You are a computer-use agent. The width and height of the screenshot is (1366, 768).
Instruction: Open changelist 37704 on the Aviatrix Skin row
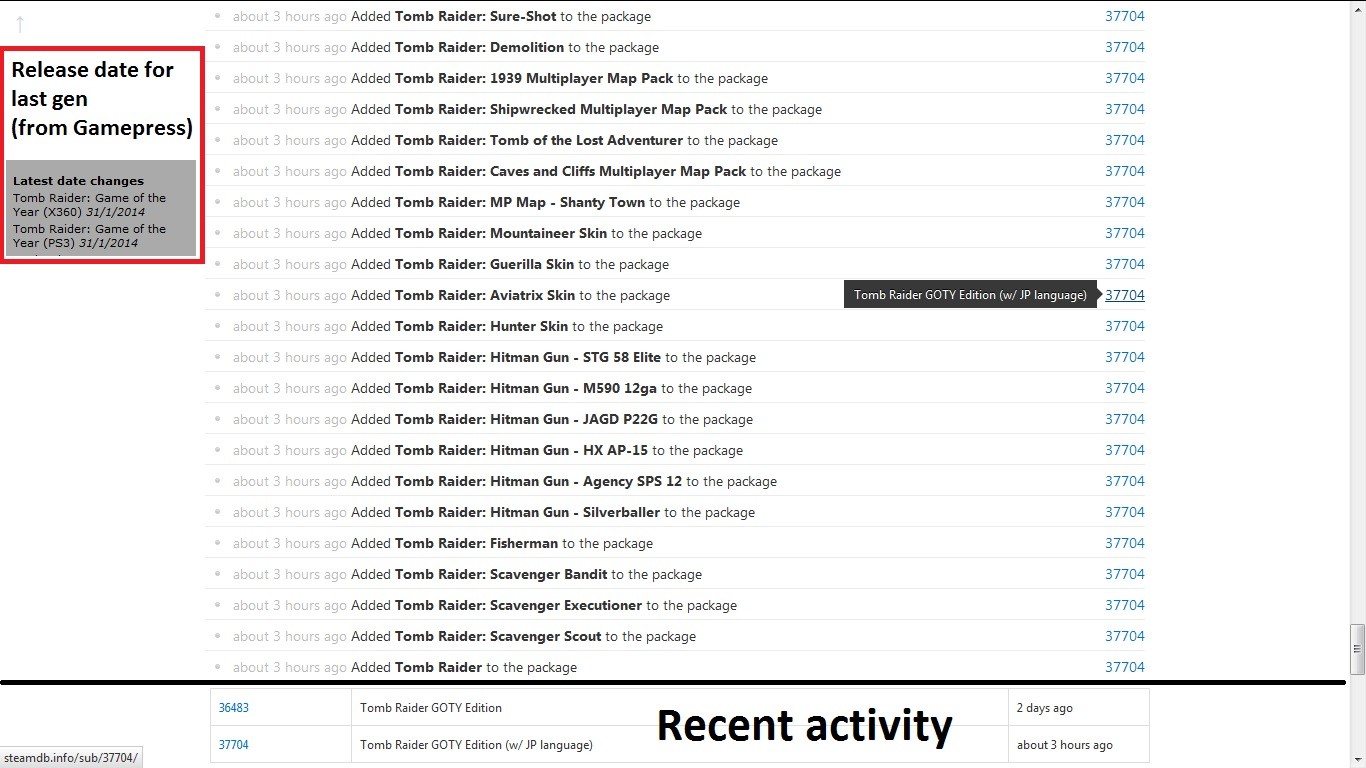pyautogui.click(x=1124, y=295)
